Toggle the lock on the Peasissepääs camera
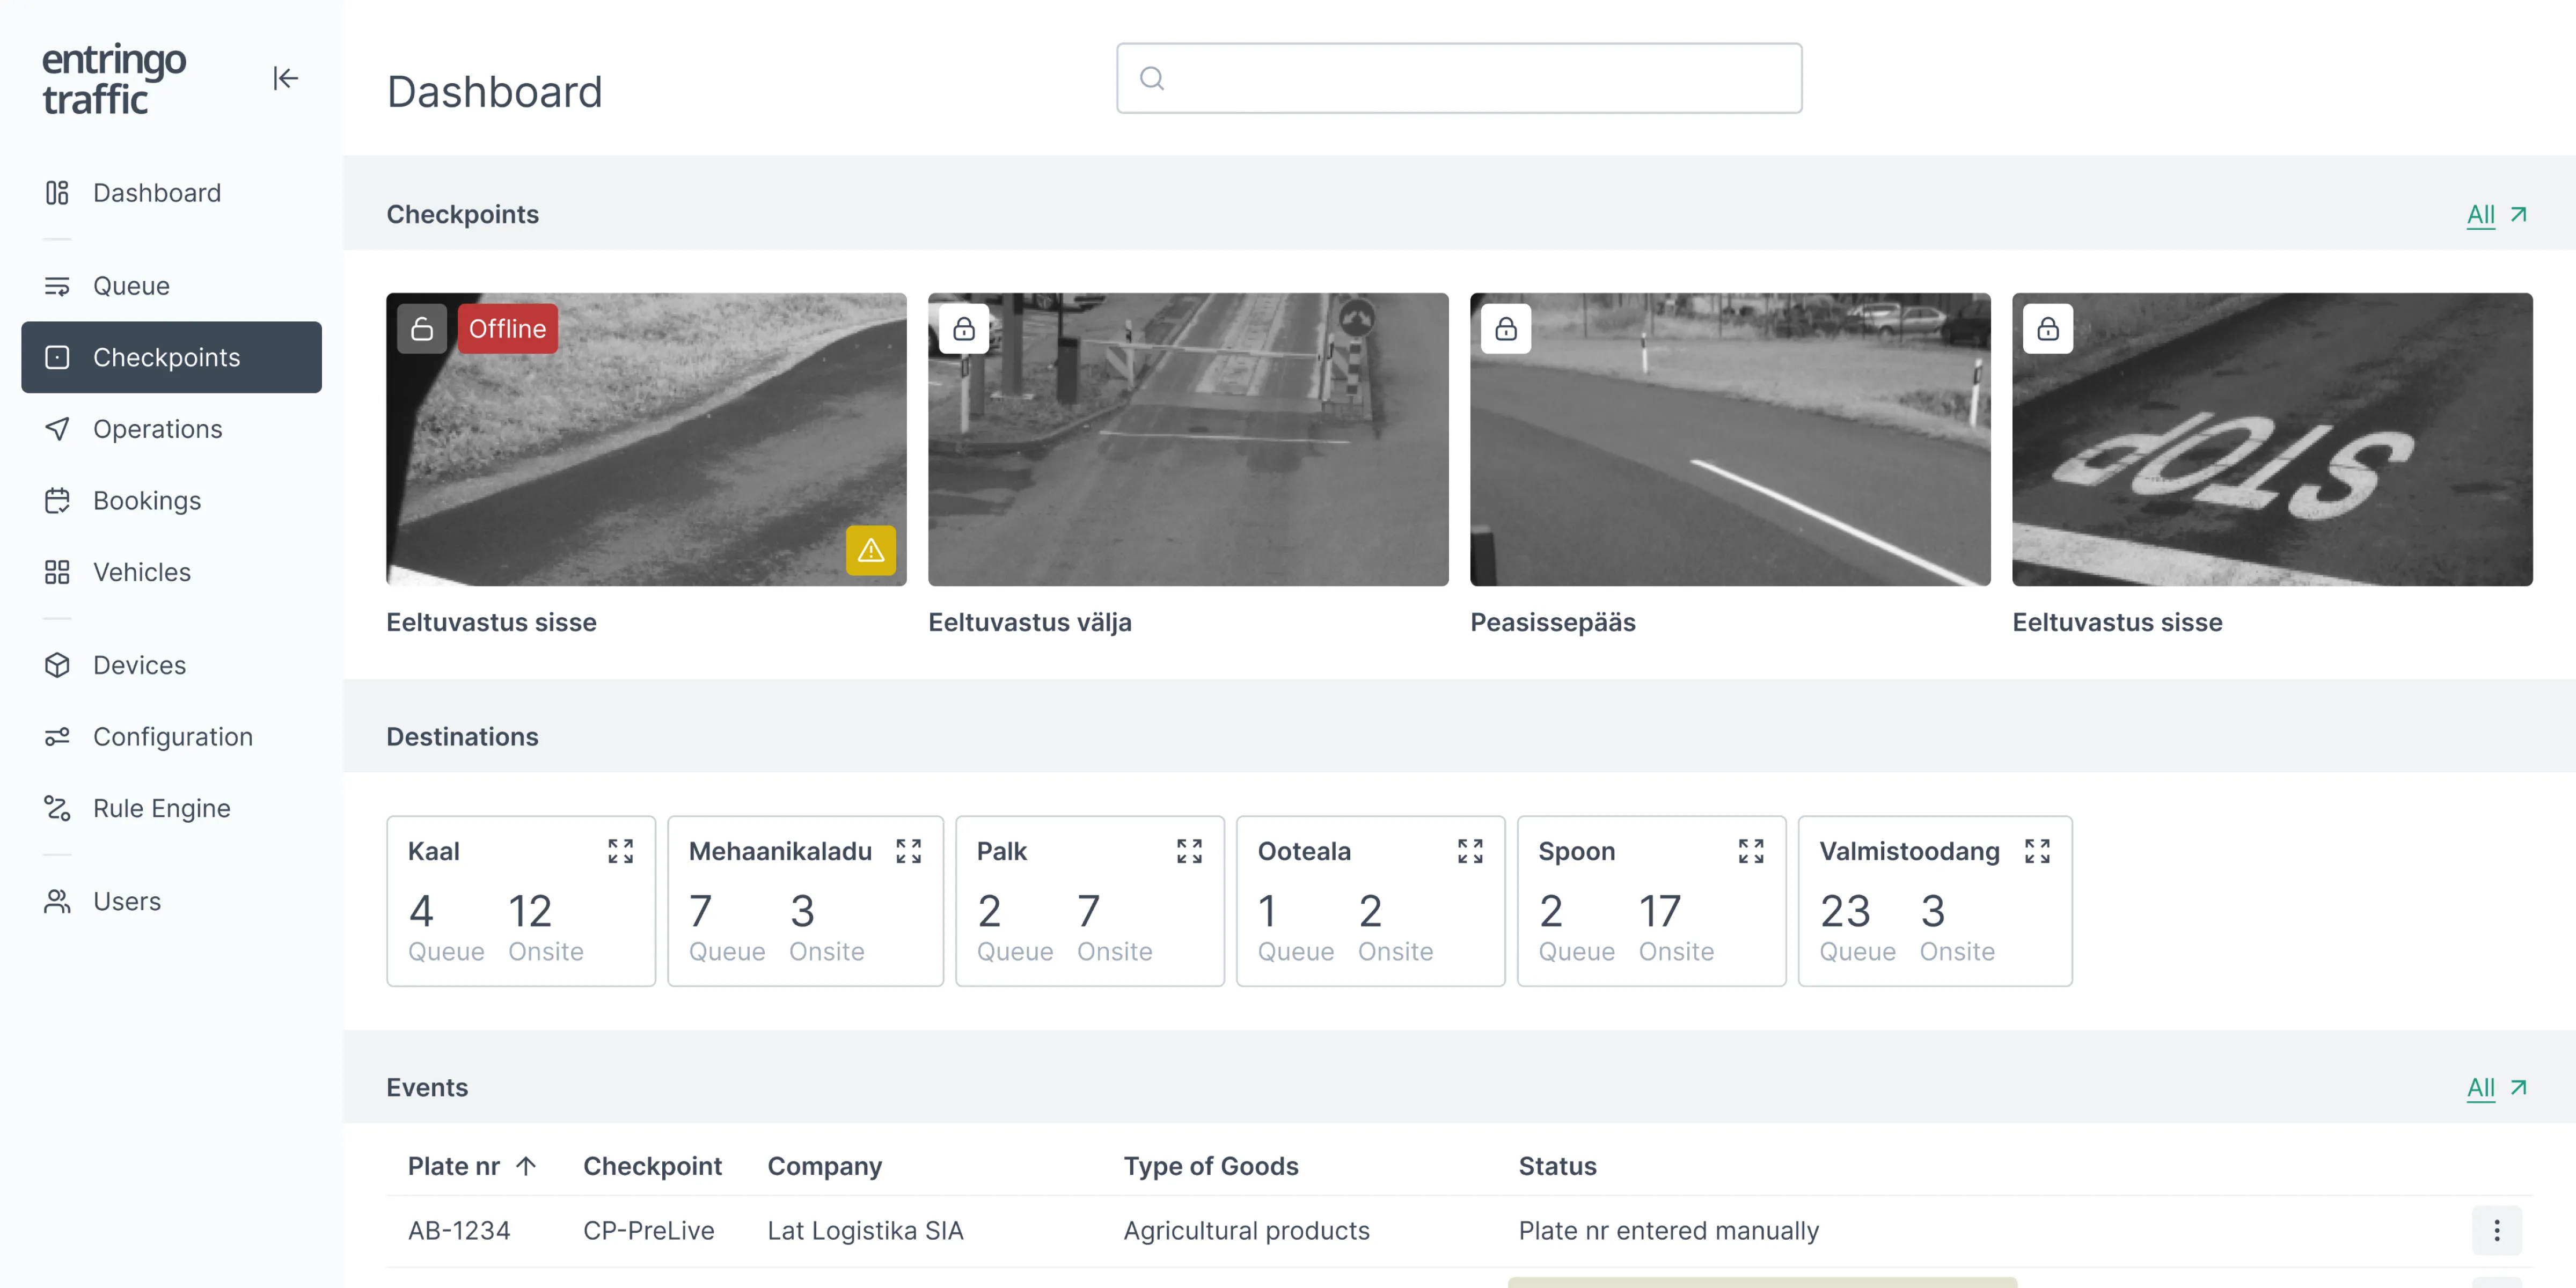Image resolution: width=2576 pixels, height=1288 pixels. point(1506,329)
